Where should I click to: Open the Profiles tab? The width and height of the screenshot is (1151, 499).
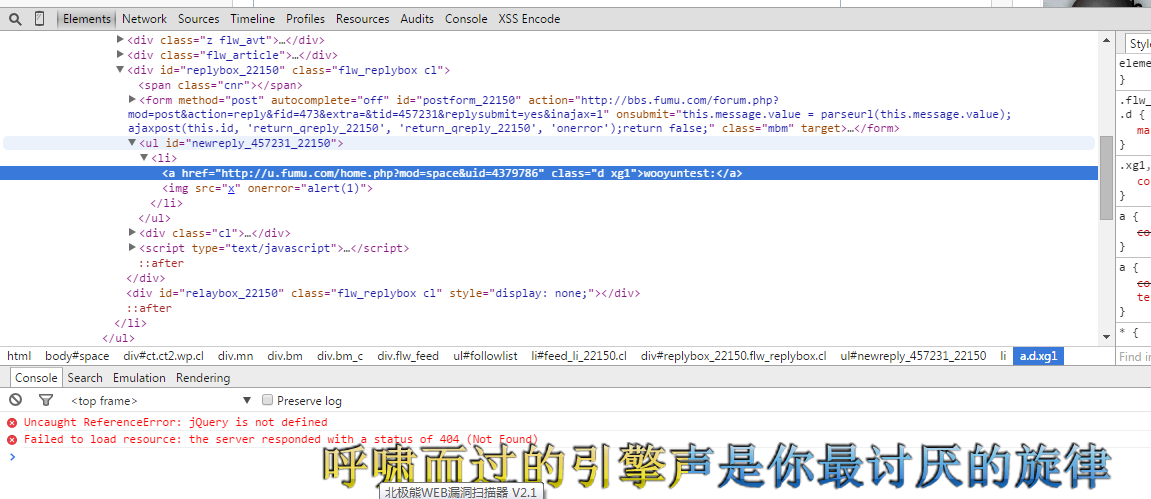click(305, 19)
